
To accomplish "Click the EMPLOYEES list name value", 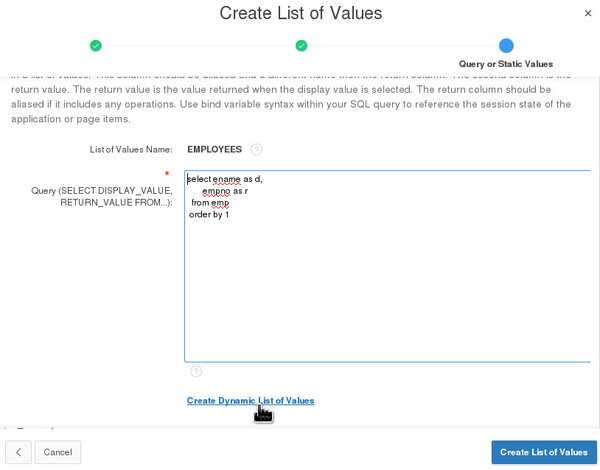I will pyautogui.click(x=214, y=150).
